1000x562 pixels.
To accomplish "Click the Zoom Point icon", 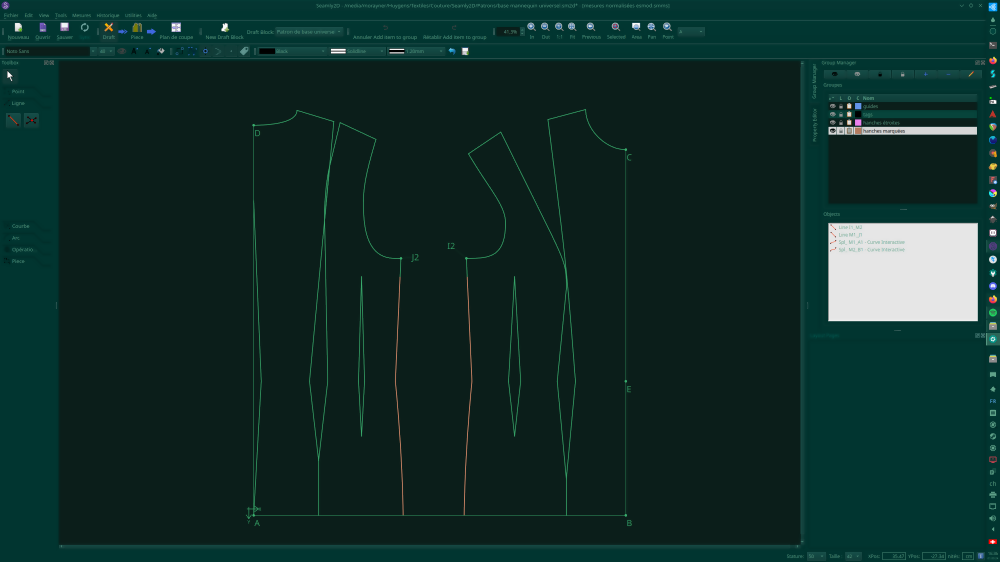I will [x=667, y=27].
